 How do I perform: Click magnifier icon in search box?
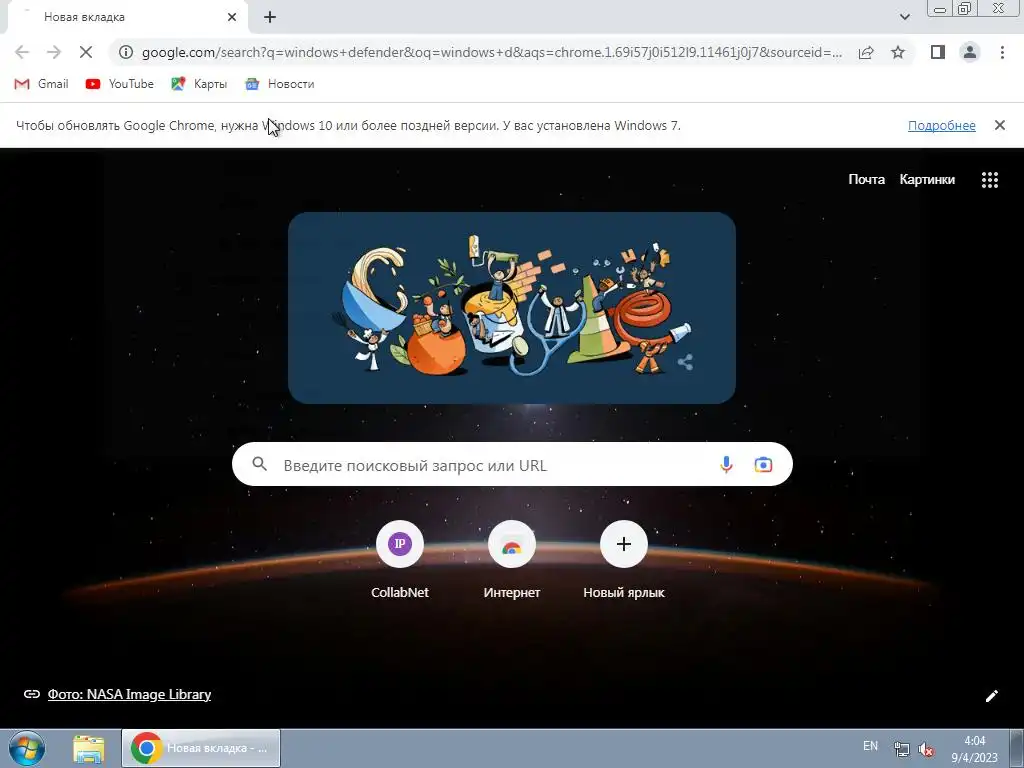tap(259, 464)
